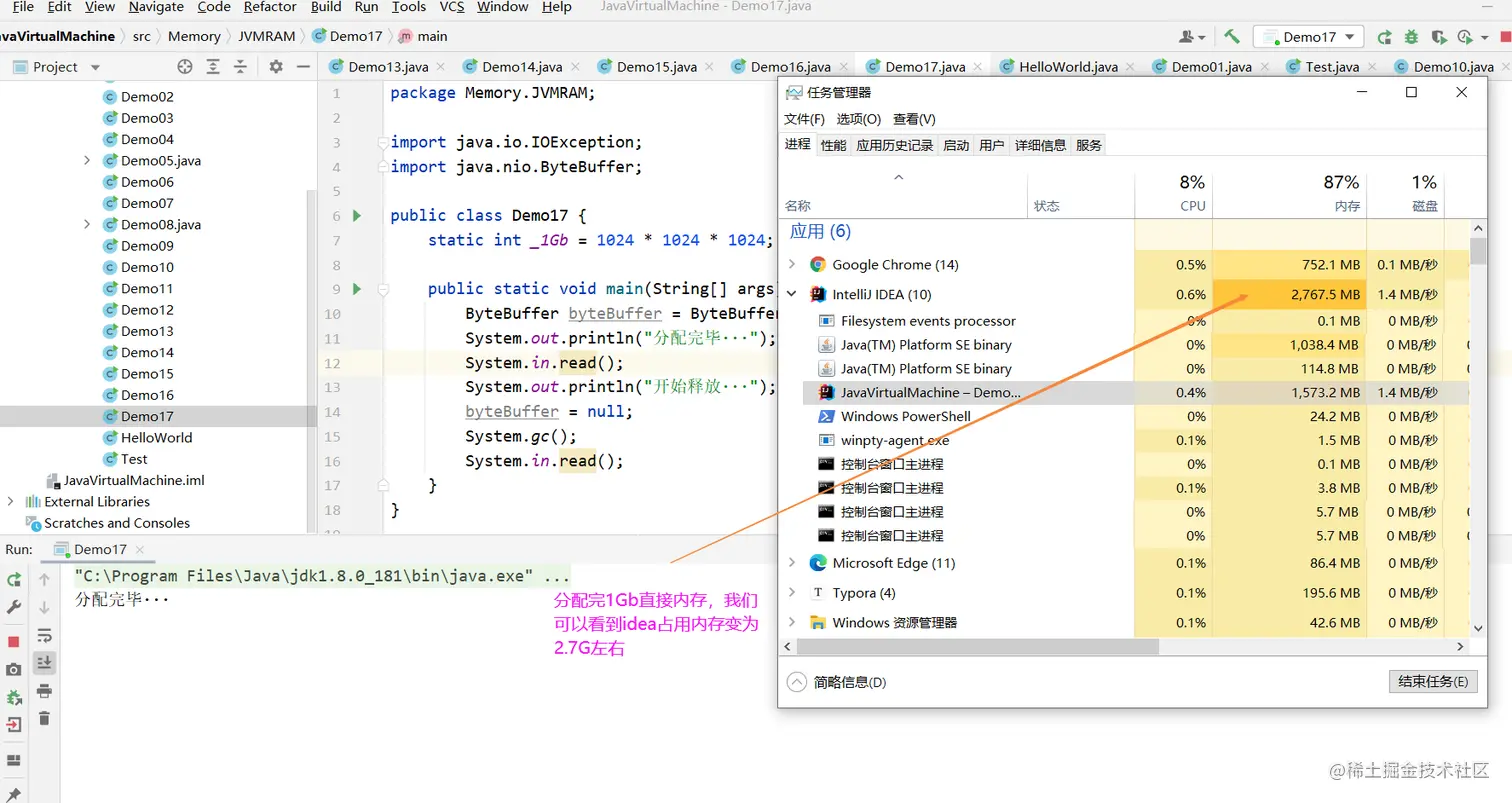Click the down stack trace arrow
Image resolution: width=1512 pixels, height=803 pixels.
pos(44,607)
